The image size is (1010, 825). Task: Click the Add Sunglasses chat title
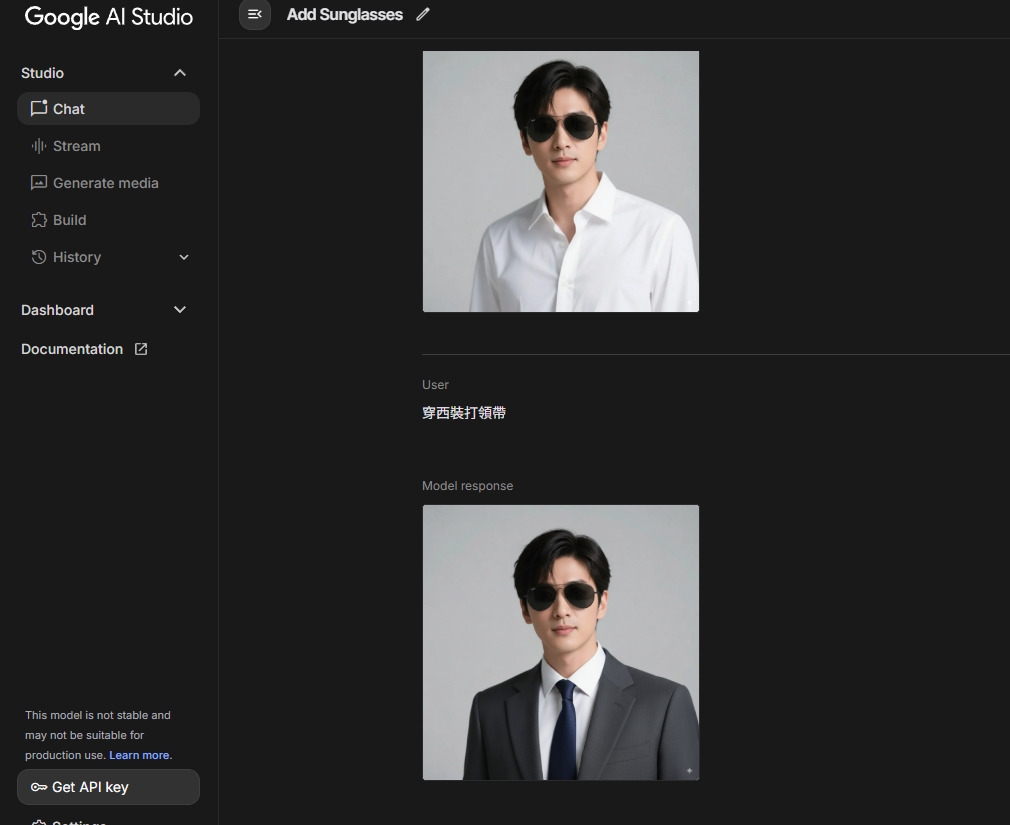coord(344,14)
